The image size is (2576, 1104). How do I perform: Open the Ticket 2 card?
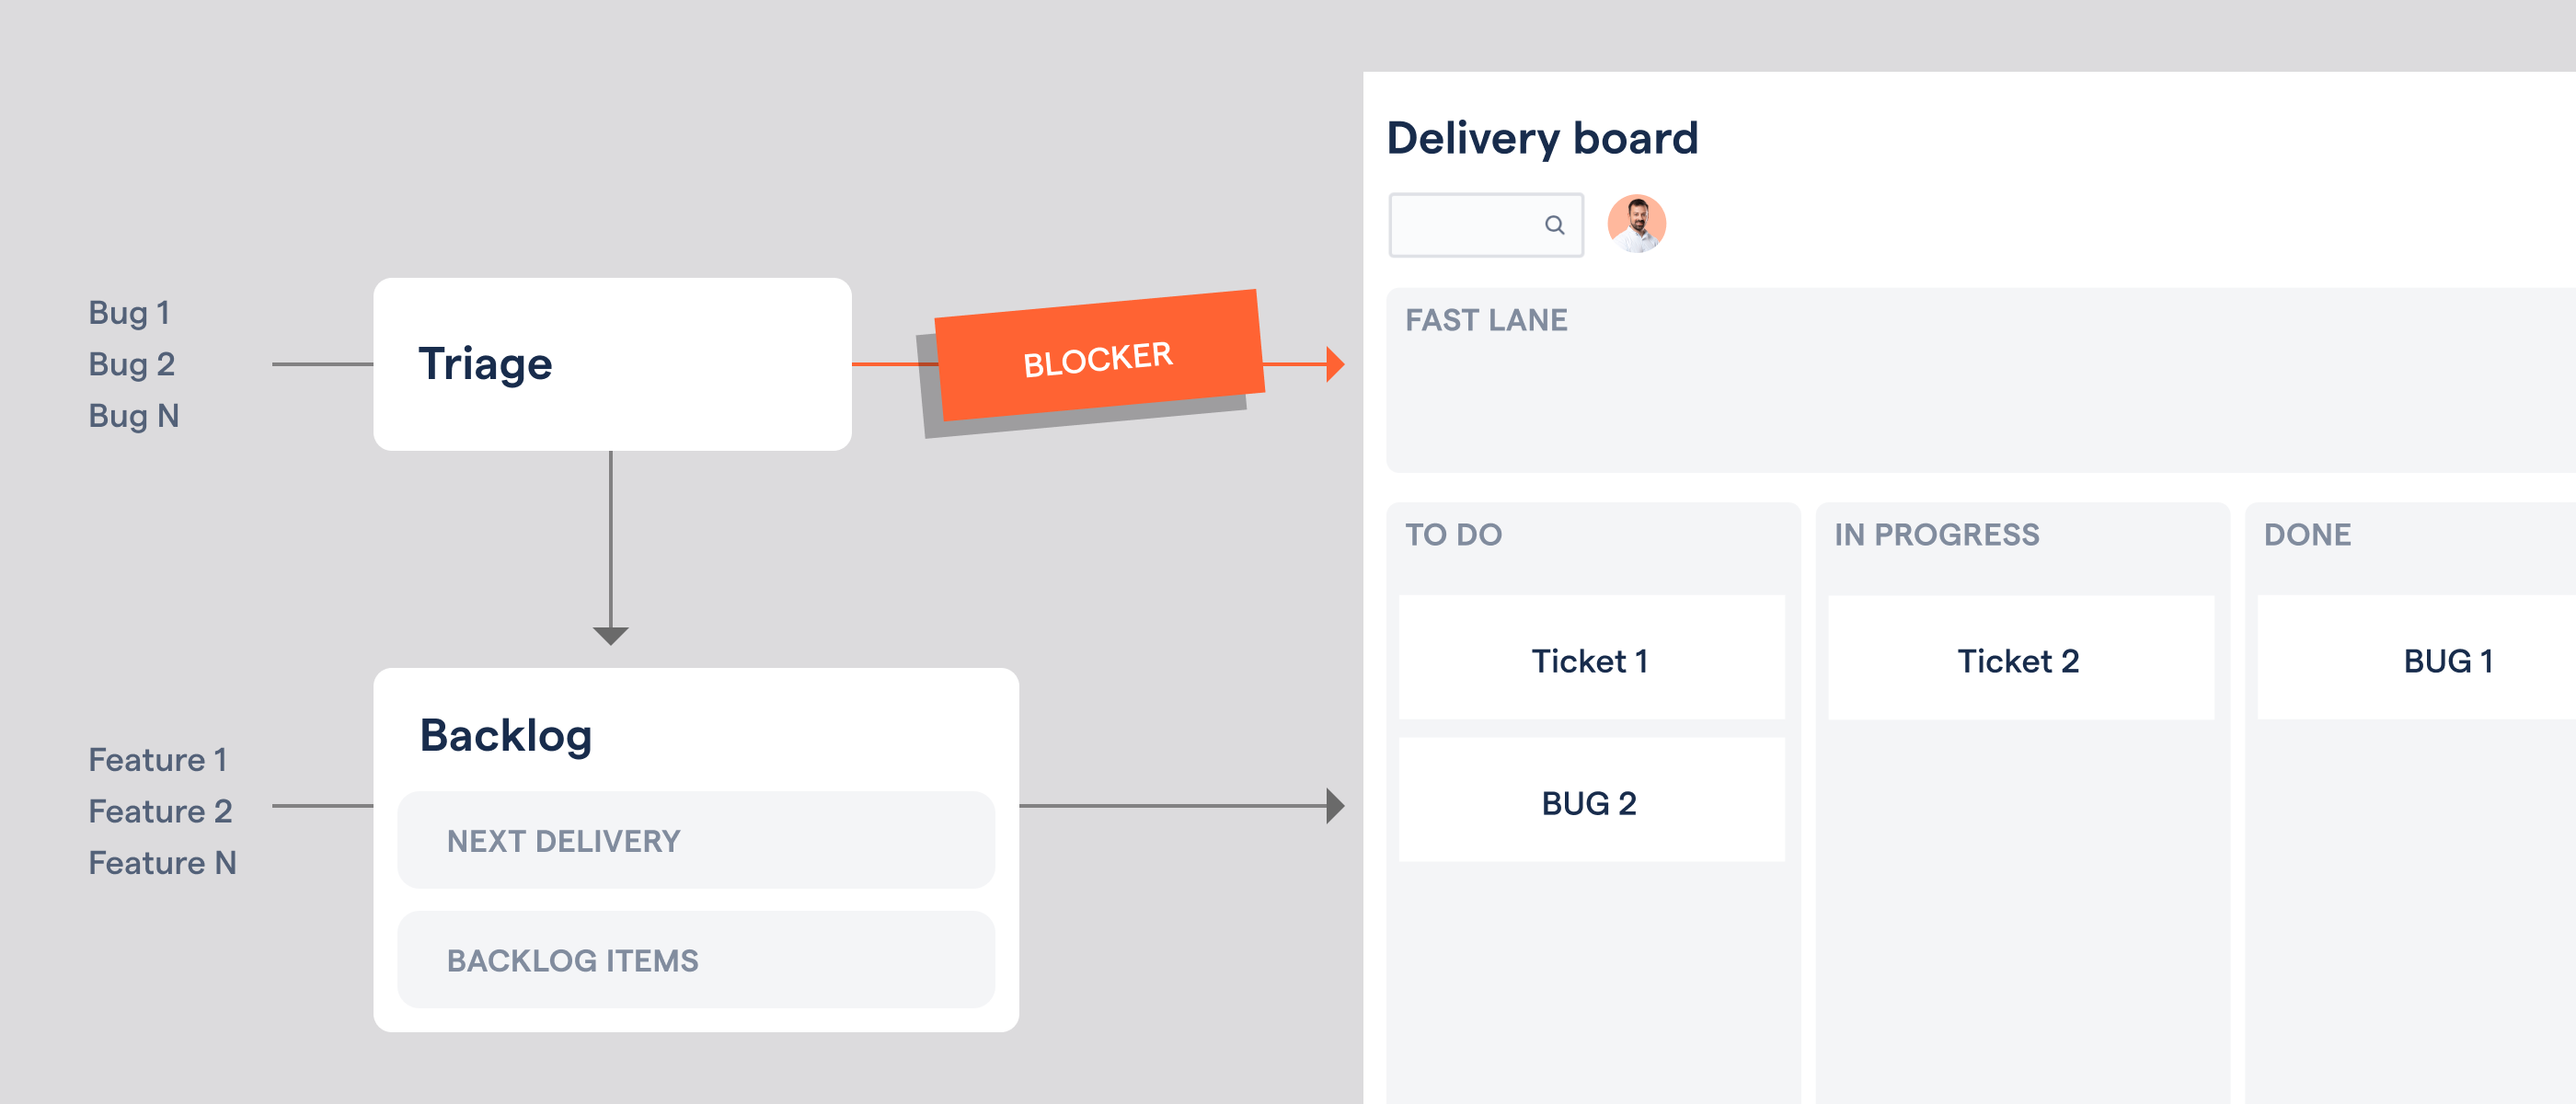click(x=2020, y=659)
